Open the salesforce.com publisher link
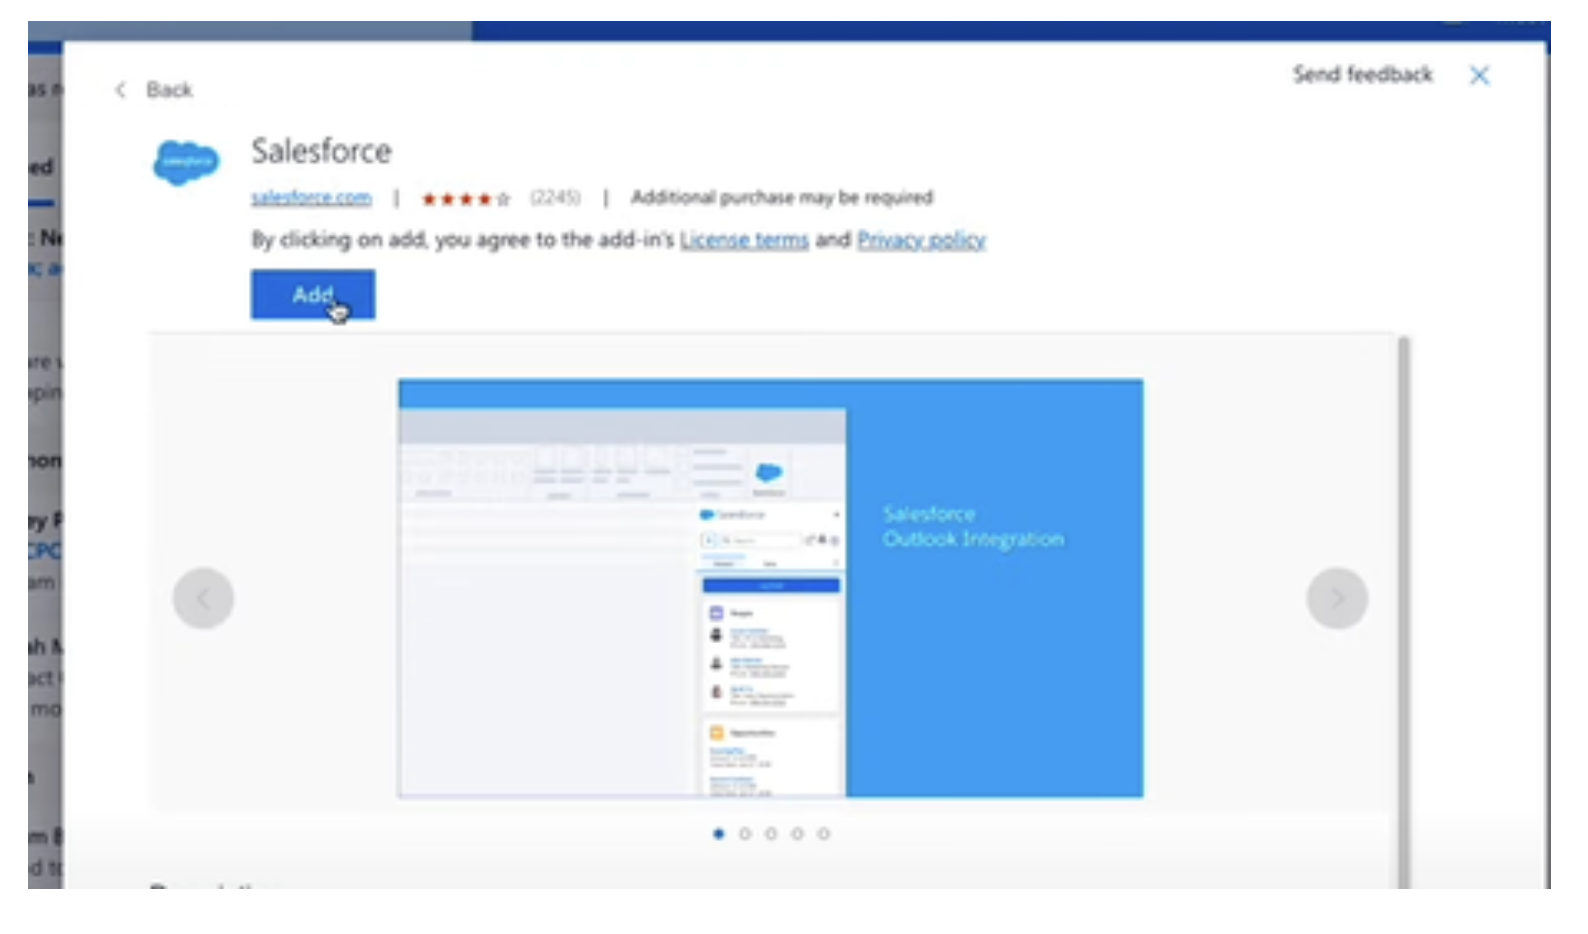The image size is (1588, 934). click(311, 198)
